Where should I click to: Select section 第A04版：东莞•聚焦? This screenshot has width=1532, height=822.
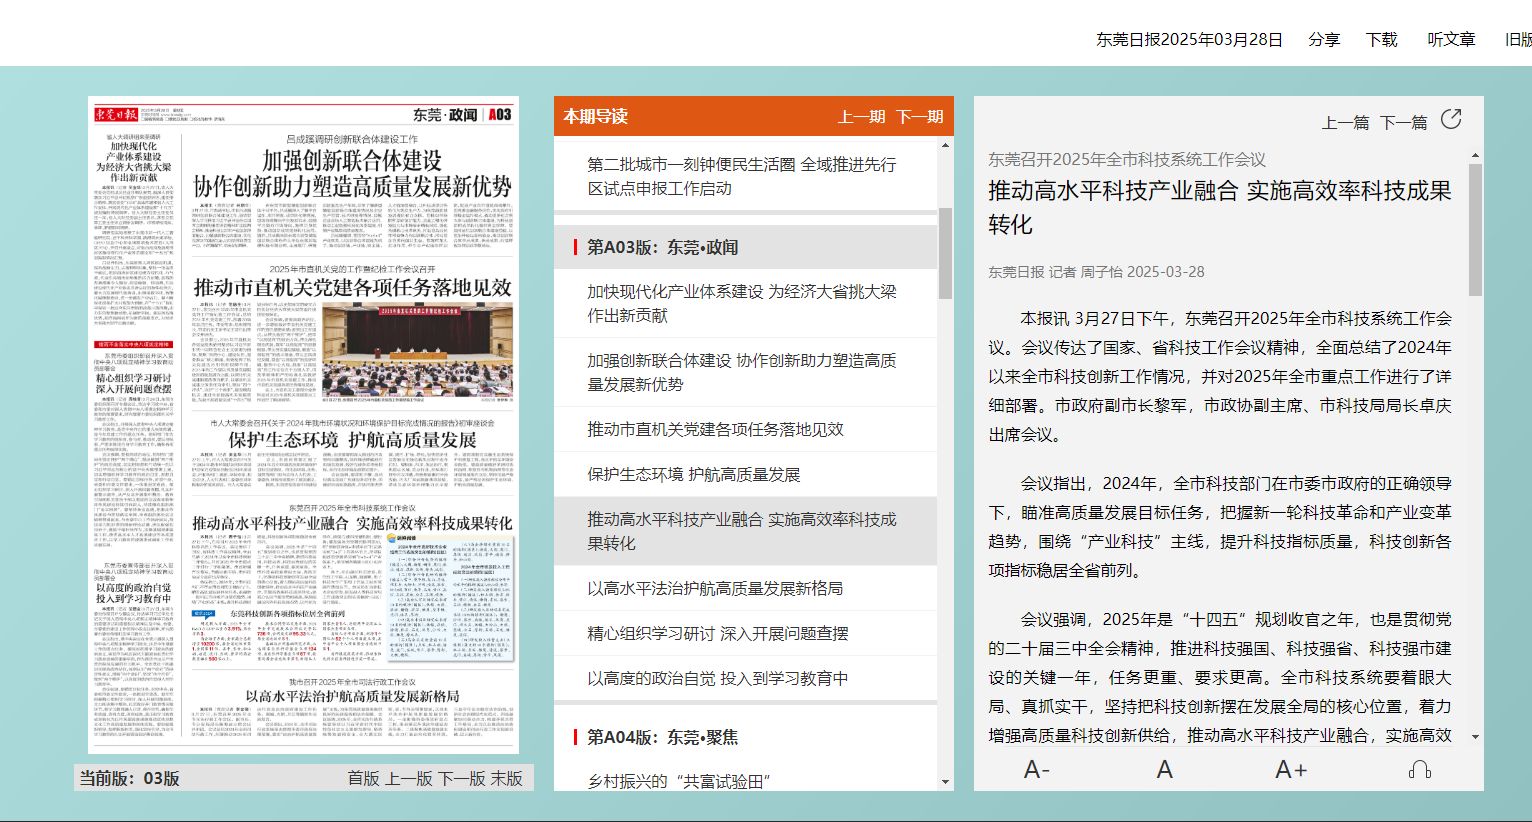tap(662, 737)
